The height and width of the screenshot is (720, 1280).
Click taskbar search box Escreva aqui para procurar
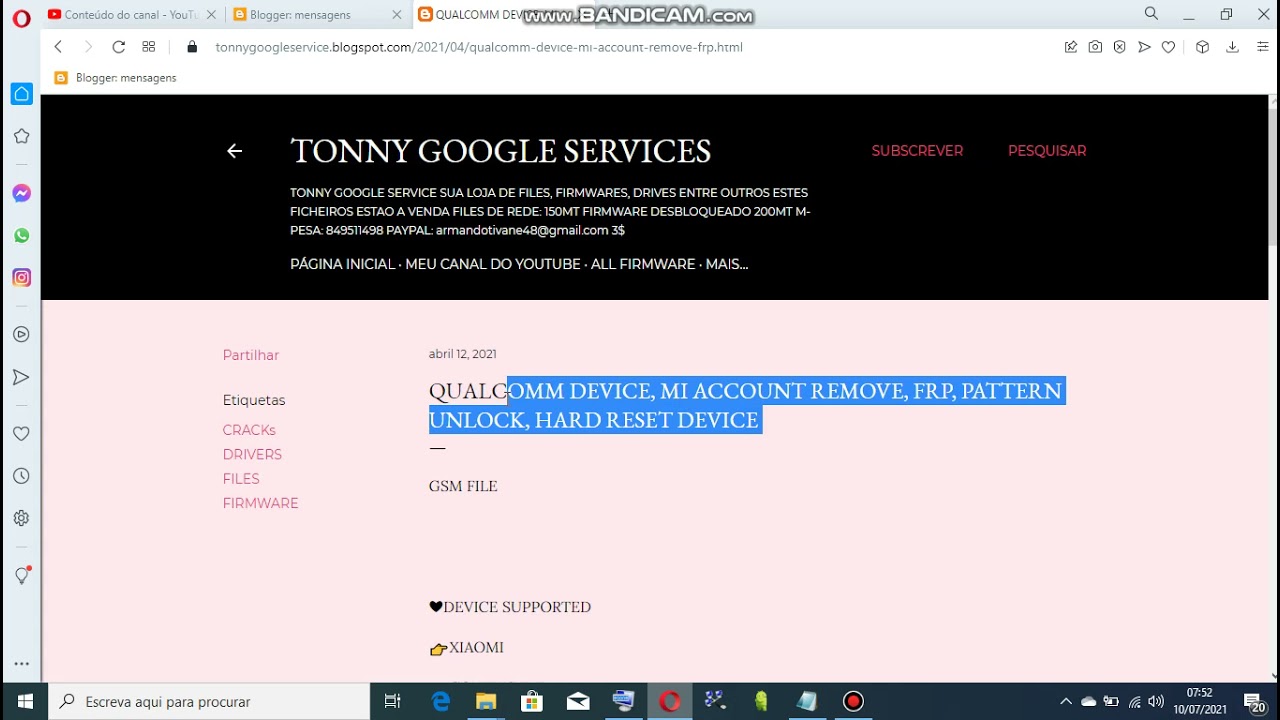click(209, 701)
